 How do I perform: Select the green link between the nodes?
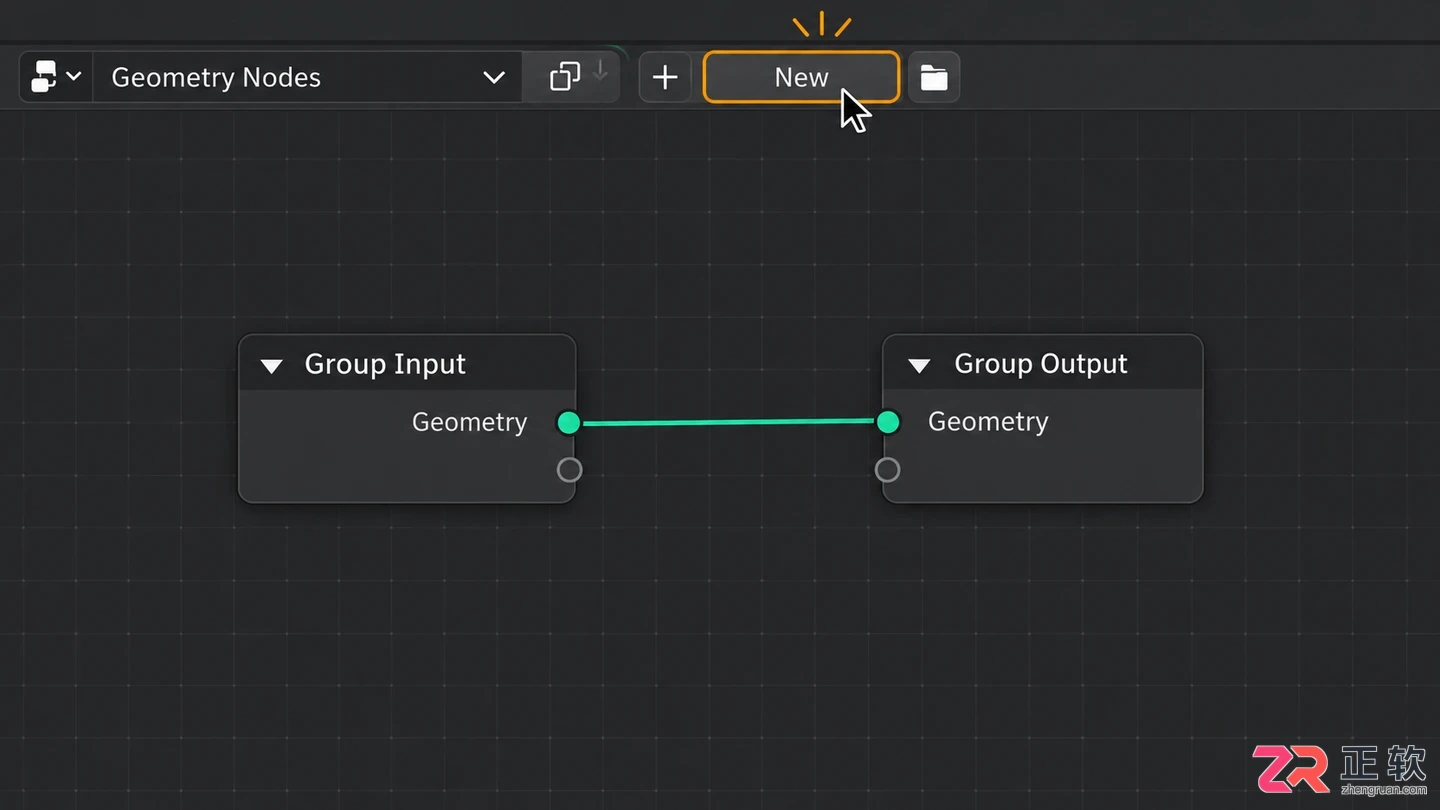coord(728,422)
